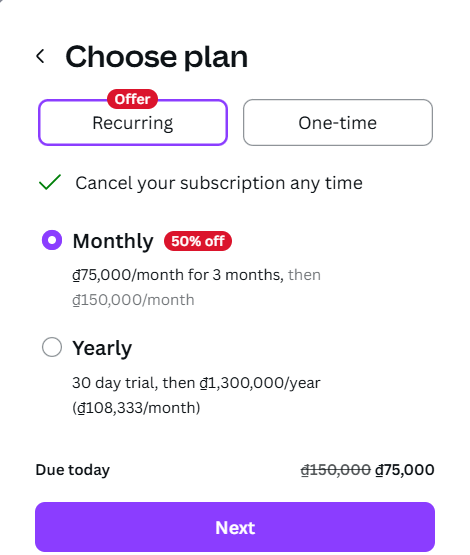The image size is (470, 555).
Task: Select the Recurring plan tab
Action: [x=133, y=122]
